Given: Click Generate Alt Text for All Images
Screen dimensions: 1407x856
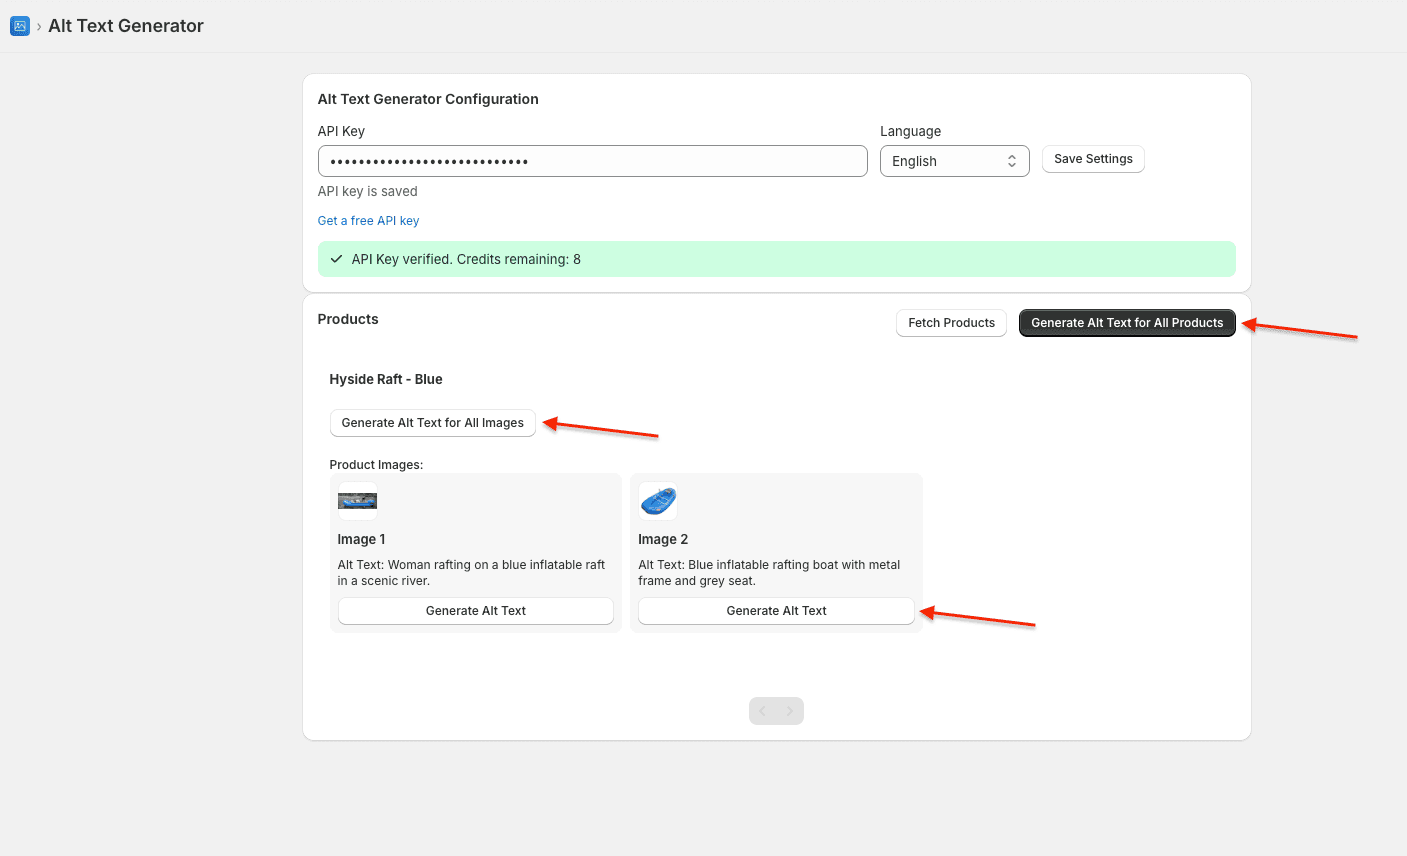Looking at the screenshot, I should pos(432,422).
